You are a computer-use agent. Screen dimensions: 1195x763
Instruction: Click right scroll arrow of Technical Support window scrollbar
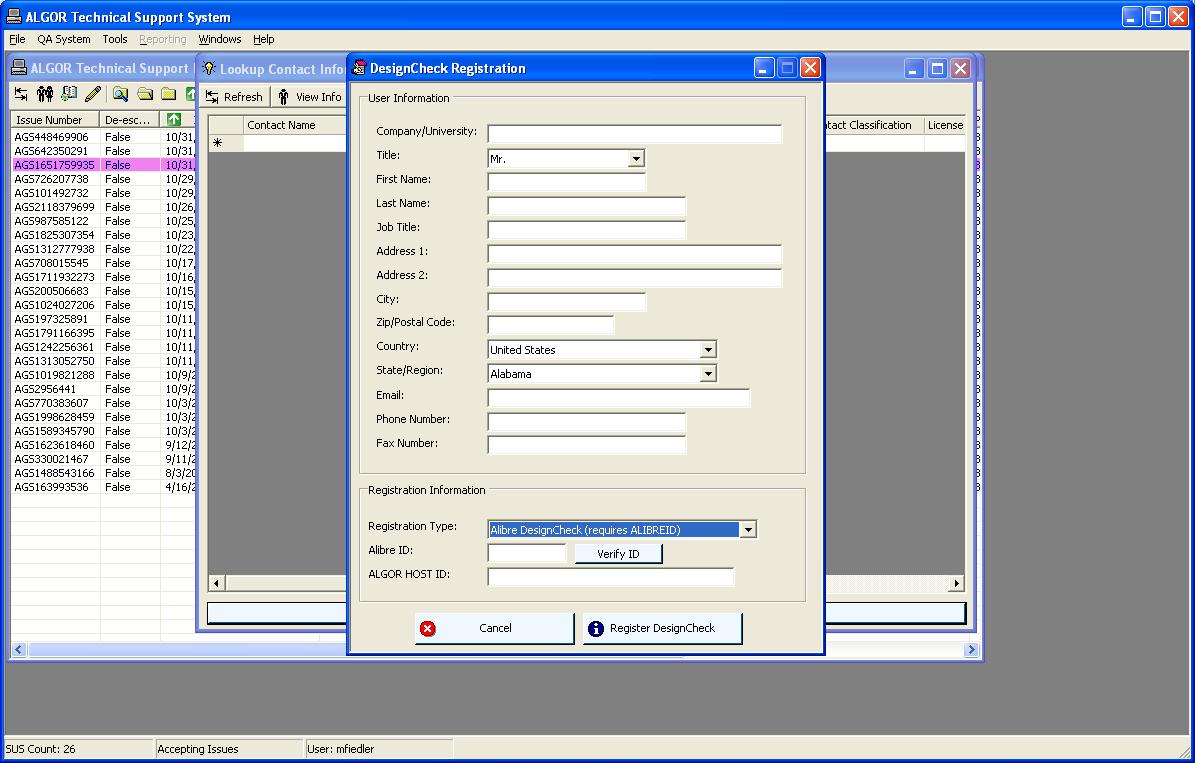(x=970, y=649)
